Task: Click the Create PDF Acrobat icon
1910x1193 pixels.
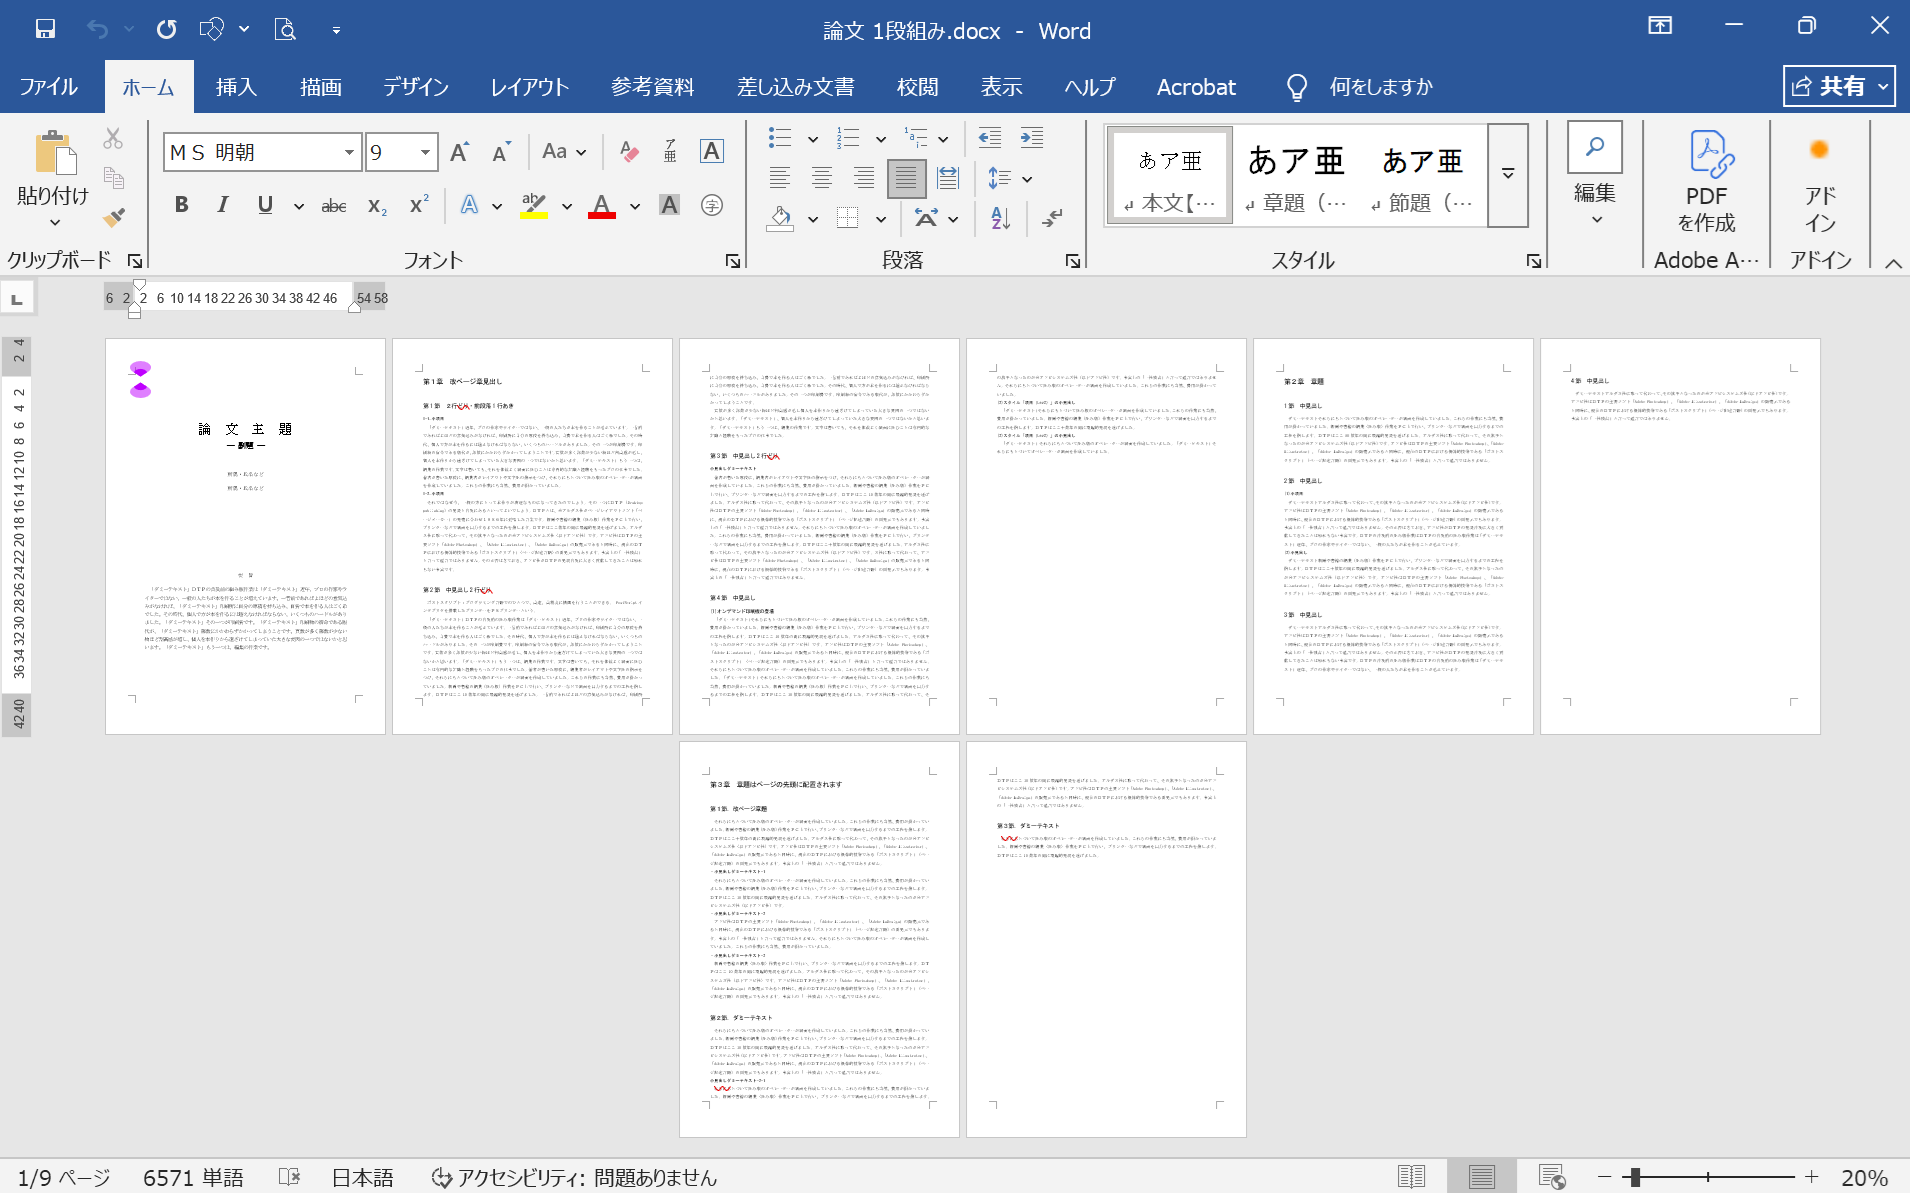Action: click(1706, 180)
